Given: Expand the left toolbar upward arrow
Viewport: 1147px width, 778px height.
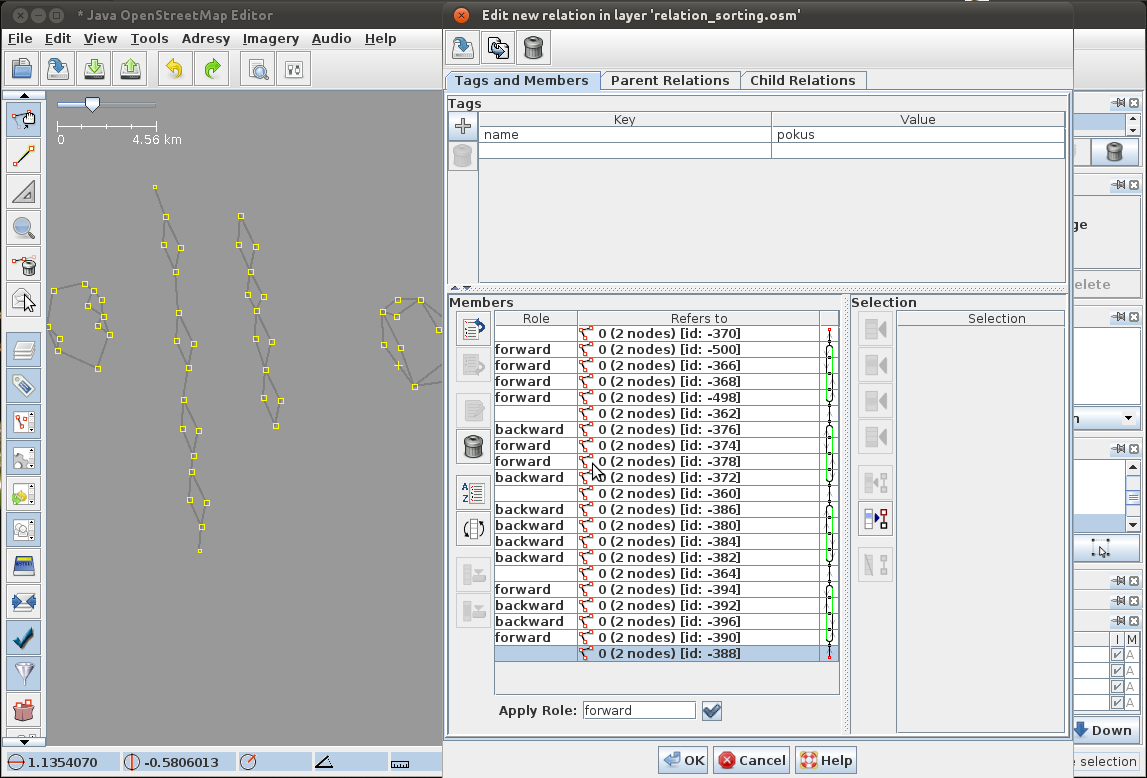Looking at the screenshot, I should tap(24, 95).
